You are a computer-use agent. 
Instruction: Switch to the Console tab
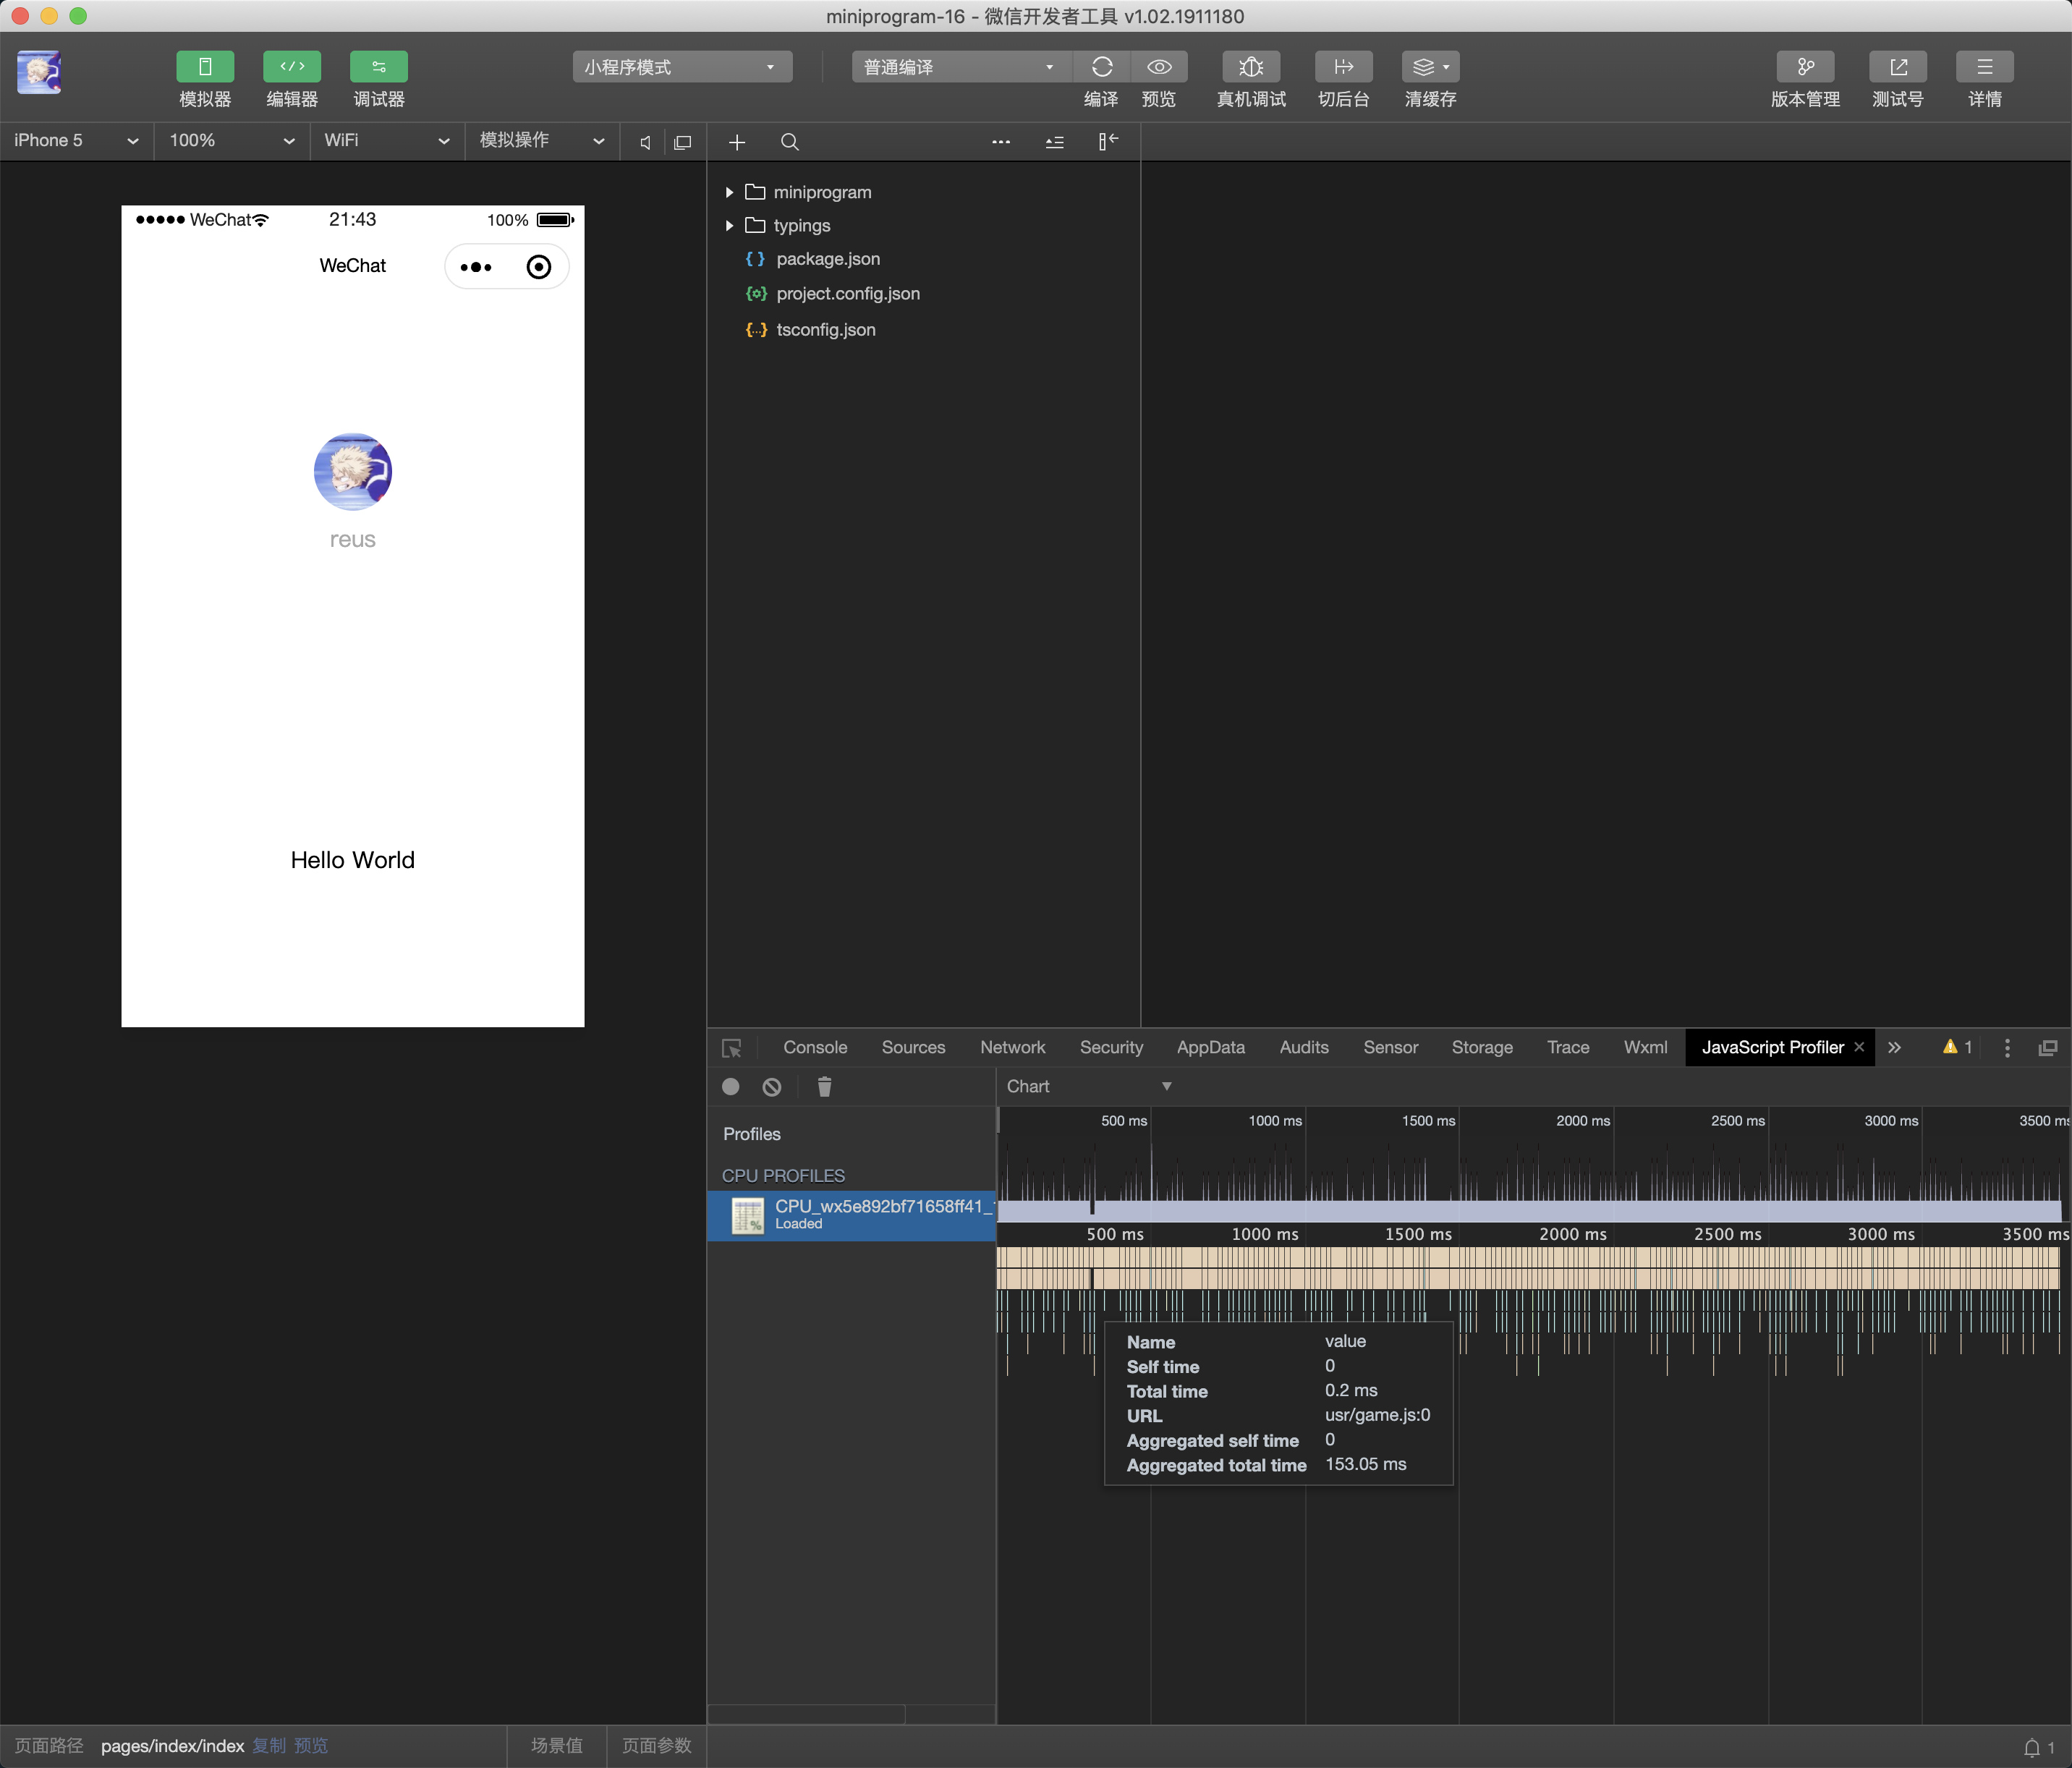coord(815,1047)
